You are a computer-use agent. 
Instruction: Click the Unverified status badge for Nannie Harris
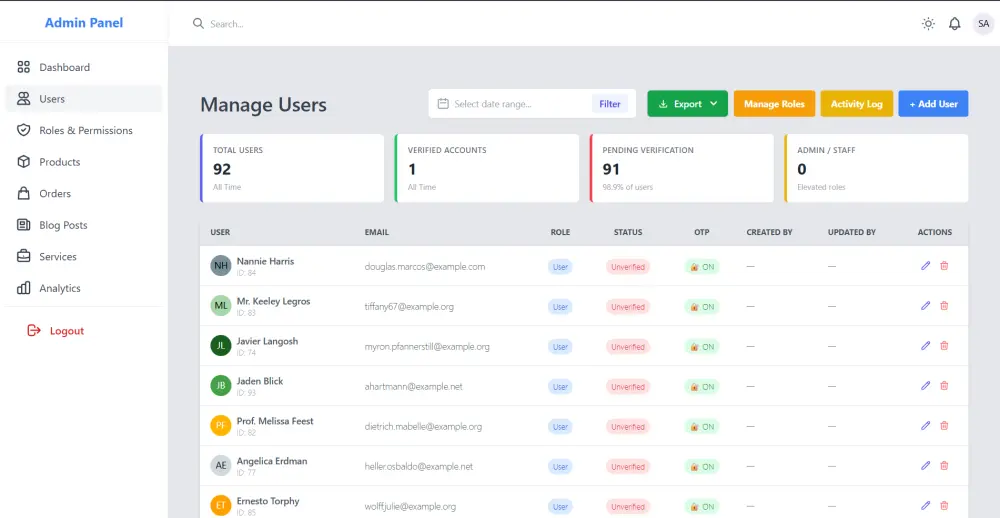pos(628,267)
